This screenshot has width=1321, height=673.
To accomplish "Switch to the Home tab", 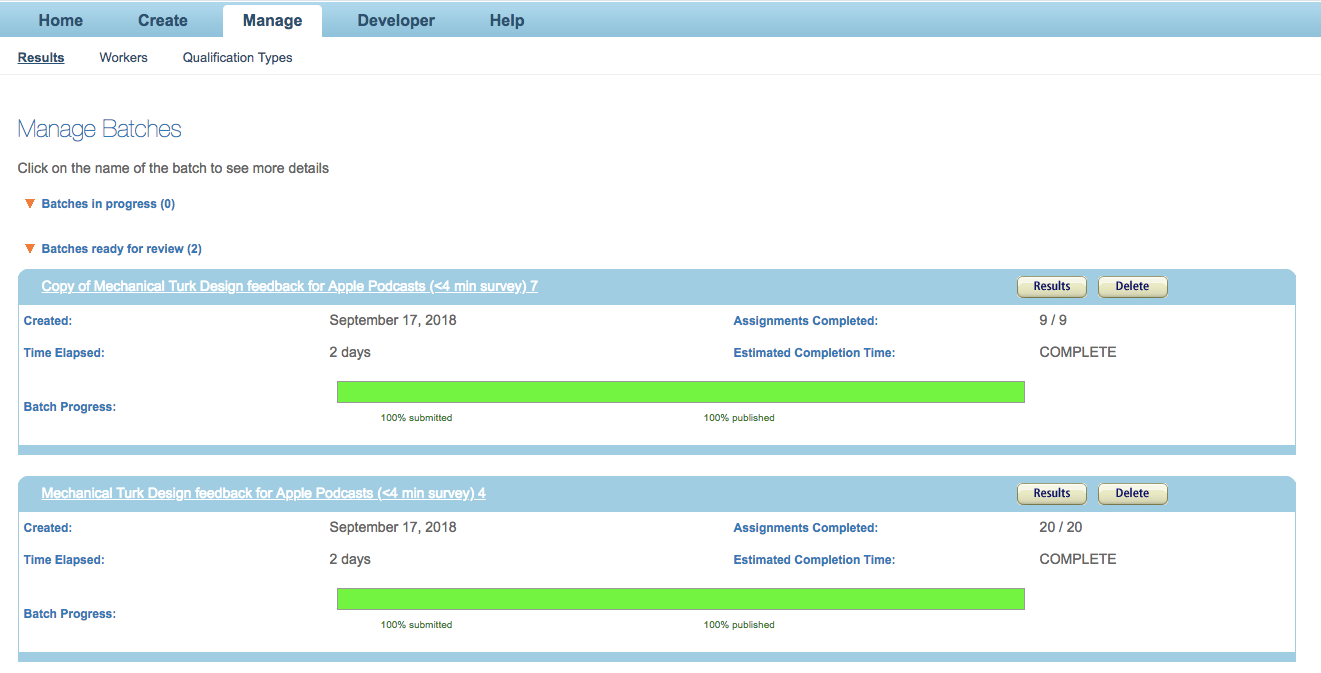I will tap(60, 20).
